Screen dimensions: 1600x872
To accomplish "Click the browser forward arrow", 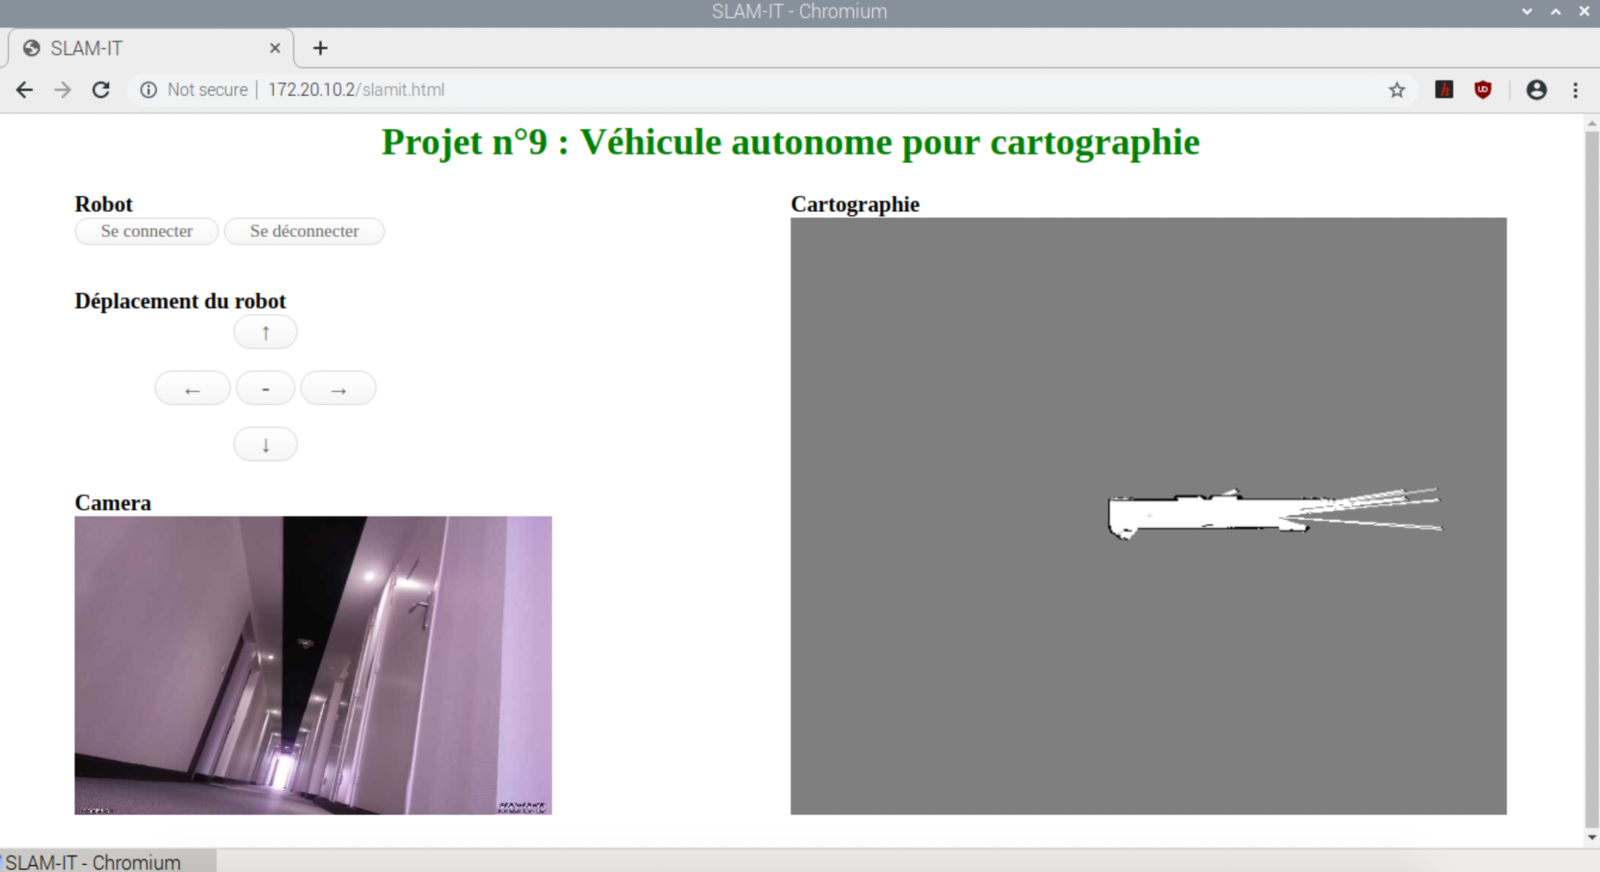I will (x=63, y=90).
